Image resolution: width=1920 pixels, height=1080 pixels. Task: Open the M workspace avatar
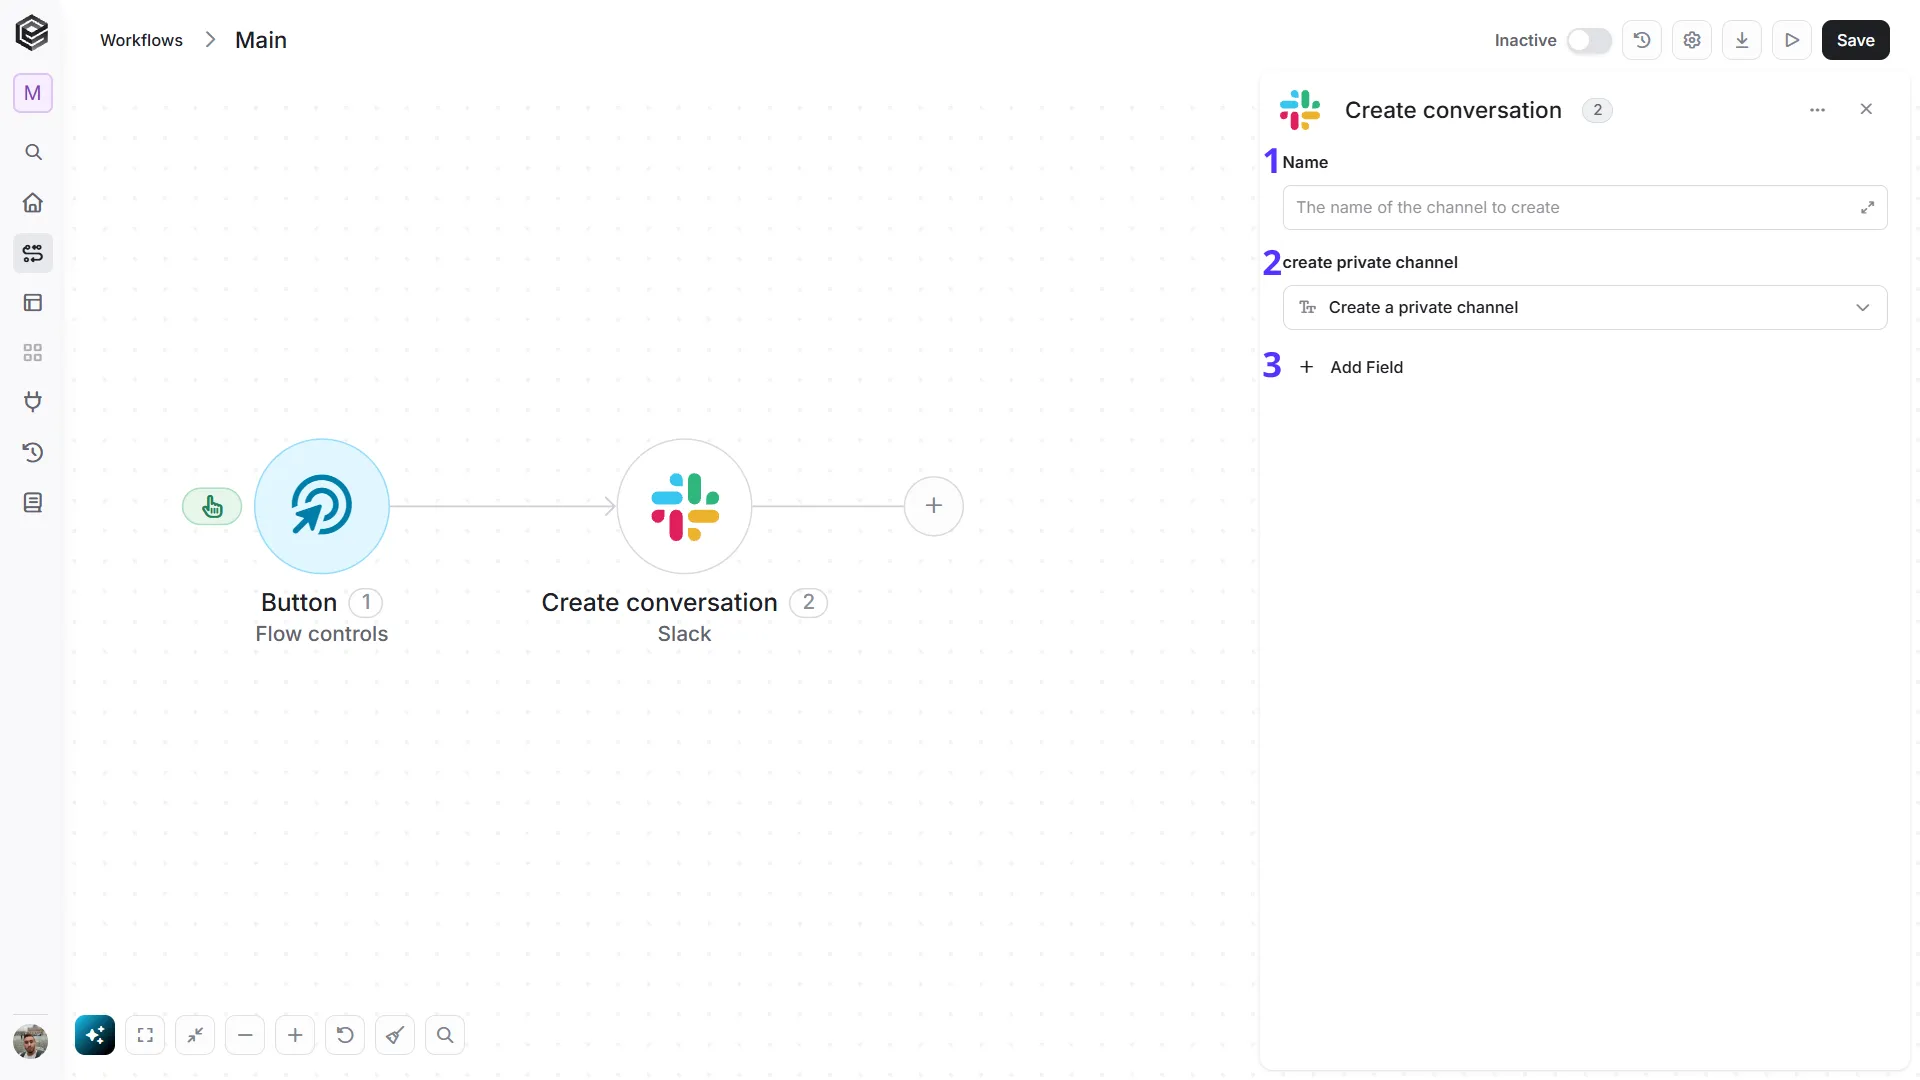[33, 93]
